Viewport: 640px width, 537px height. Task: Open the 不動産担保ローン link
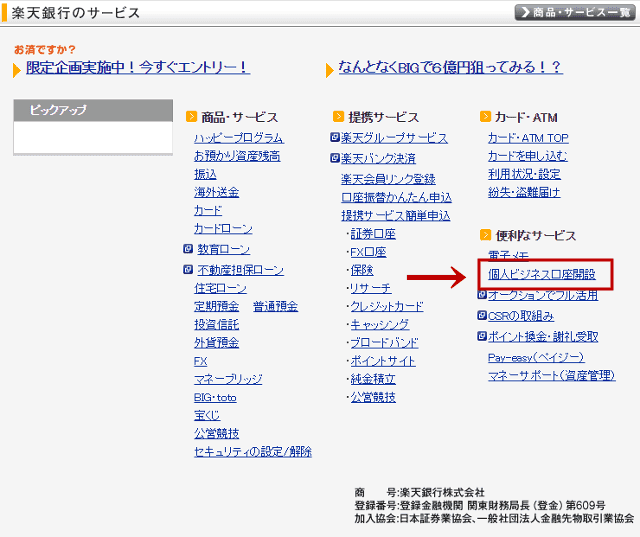click(x=240, y=270)
